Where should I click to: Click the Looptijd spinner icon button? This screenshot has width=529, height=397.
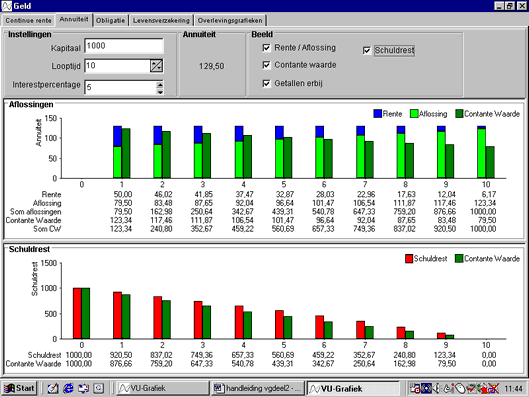157,66
